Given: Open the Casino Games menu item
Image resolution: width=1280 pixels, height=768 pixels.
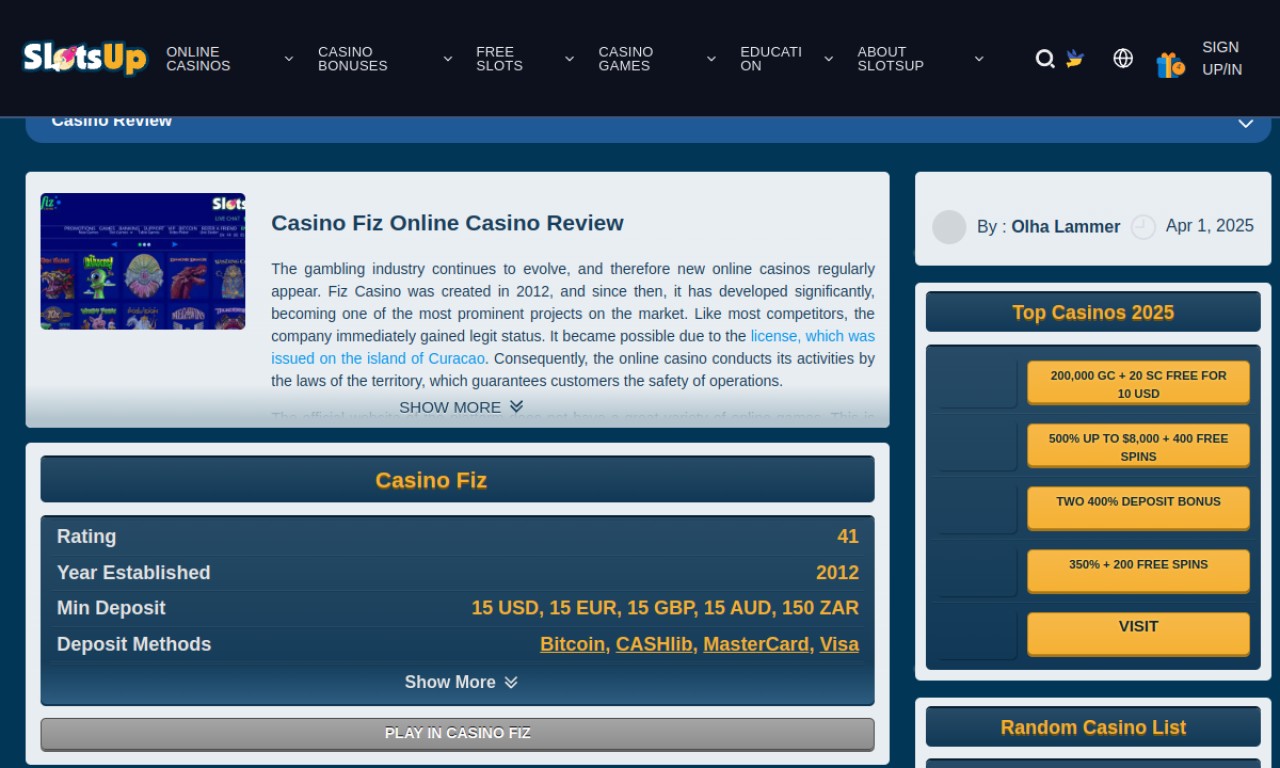Looking at the screenshot, I should pos(626,59).
